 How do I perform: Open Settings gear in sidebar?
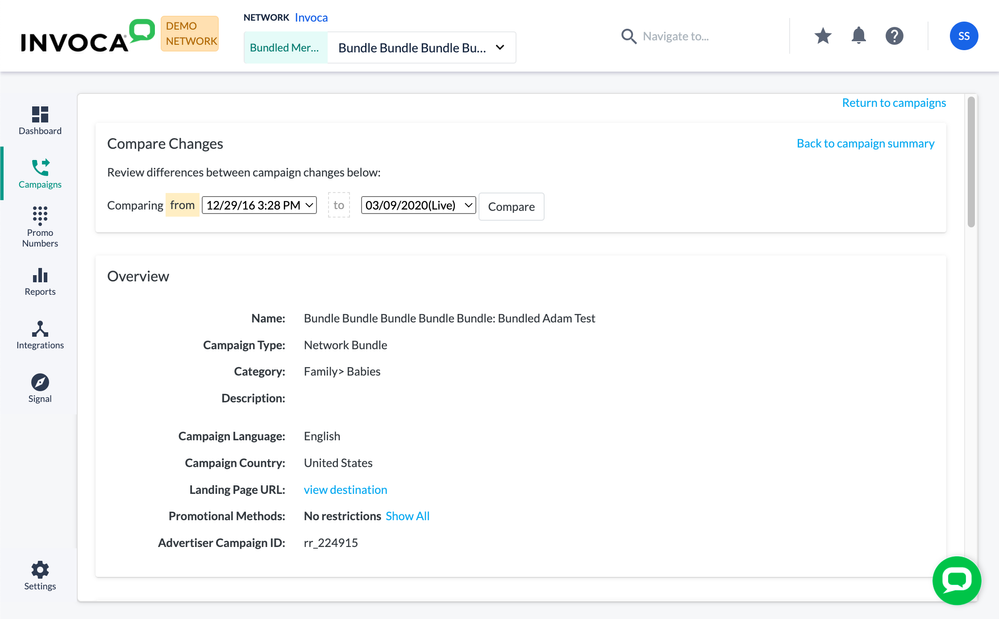click(x=40, y=576)
